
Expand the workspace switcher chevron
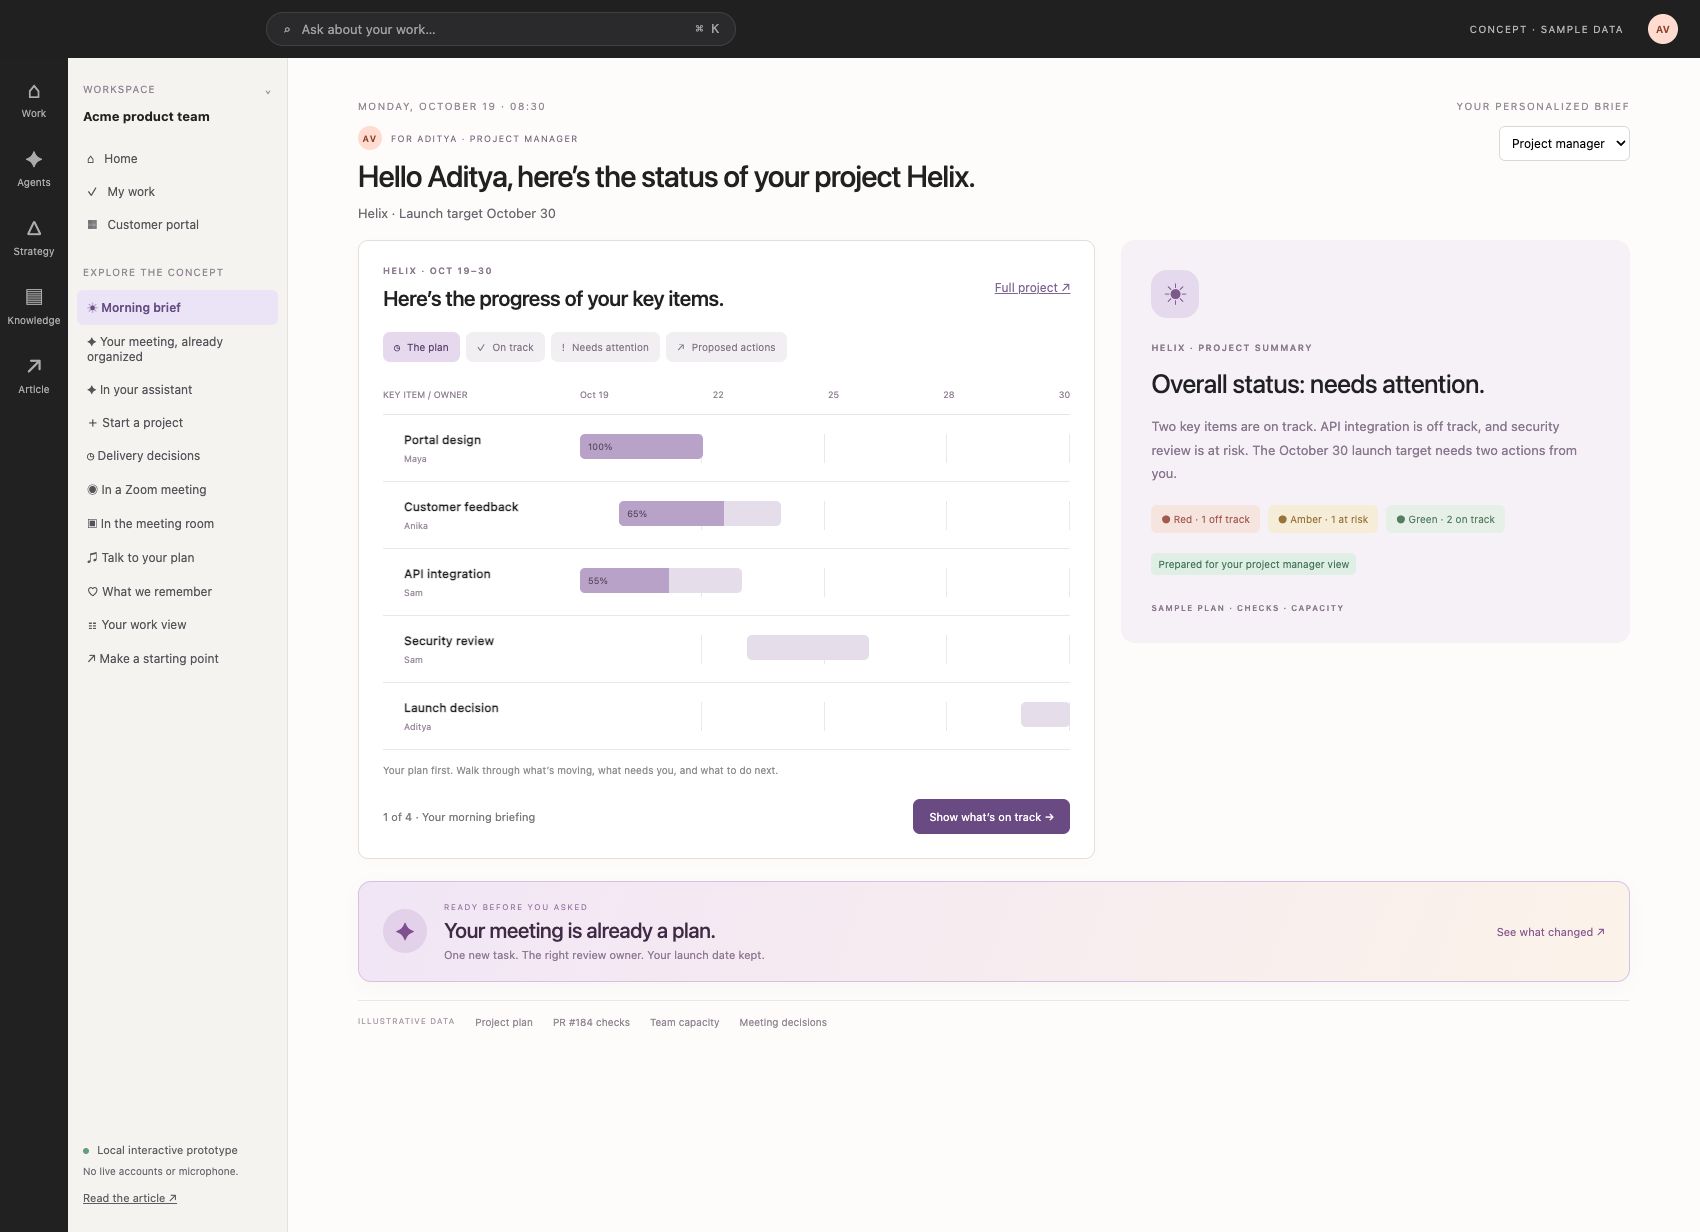(267, 92)
